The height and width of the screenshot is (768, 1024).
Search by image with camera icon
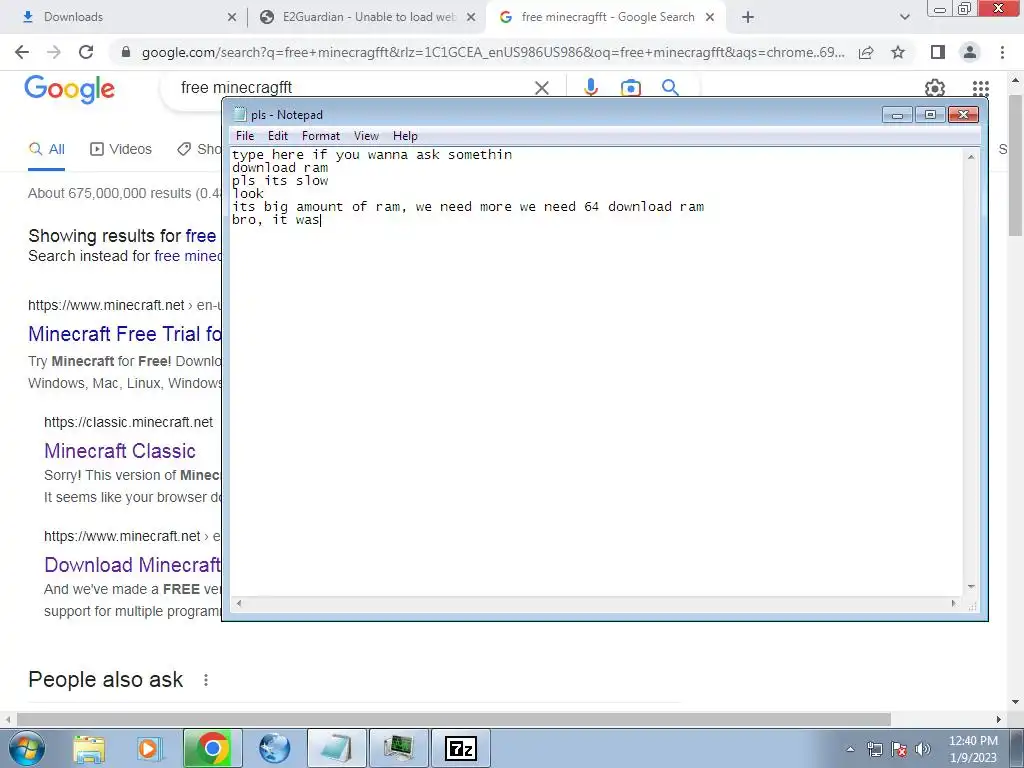point(630,88)
